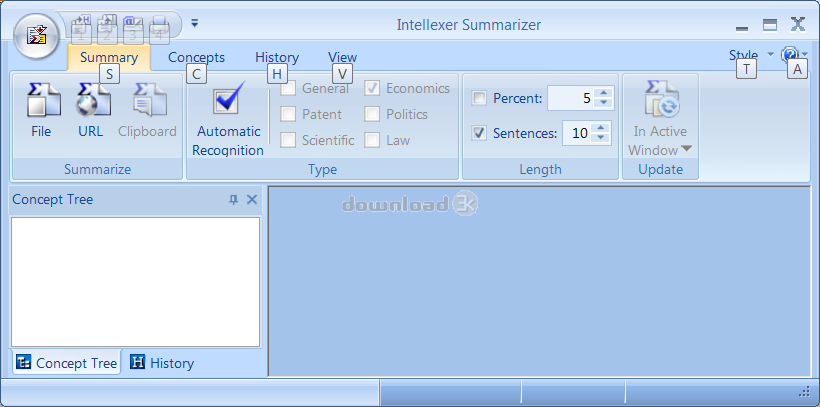Summarize a File
Screen dimensions: 820x407
pos(42,110)
